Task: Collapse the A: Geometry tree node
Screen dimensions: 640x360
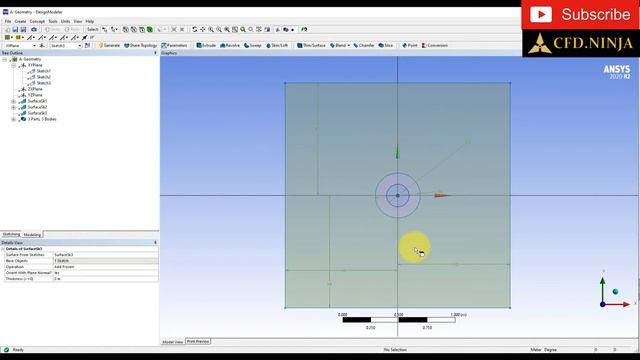Action: point(4,59)
